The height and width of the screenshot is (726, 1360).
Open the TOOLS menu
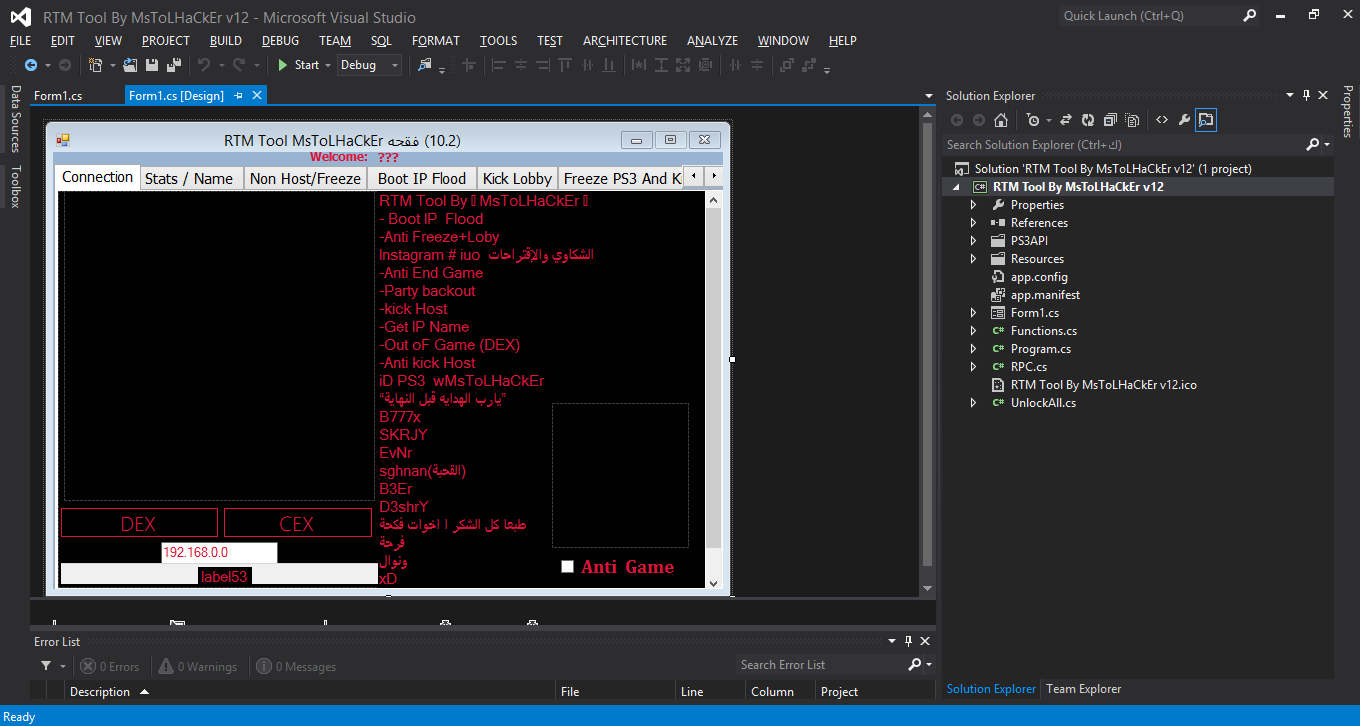tap(498, 41)
